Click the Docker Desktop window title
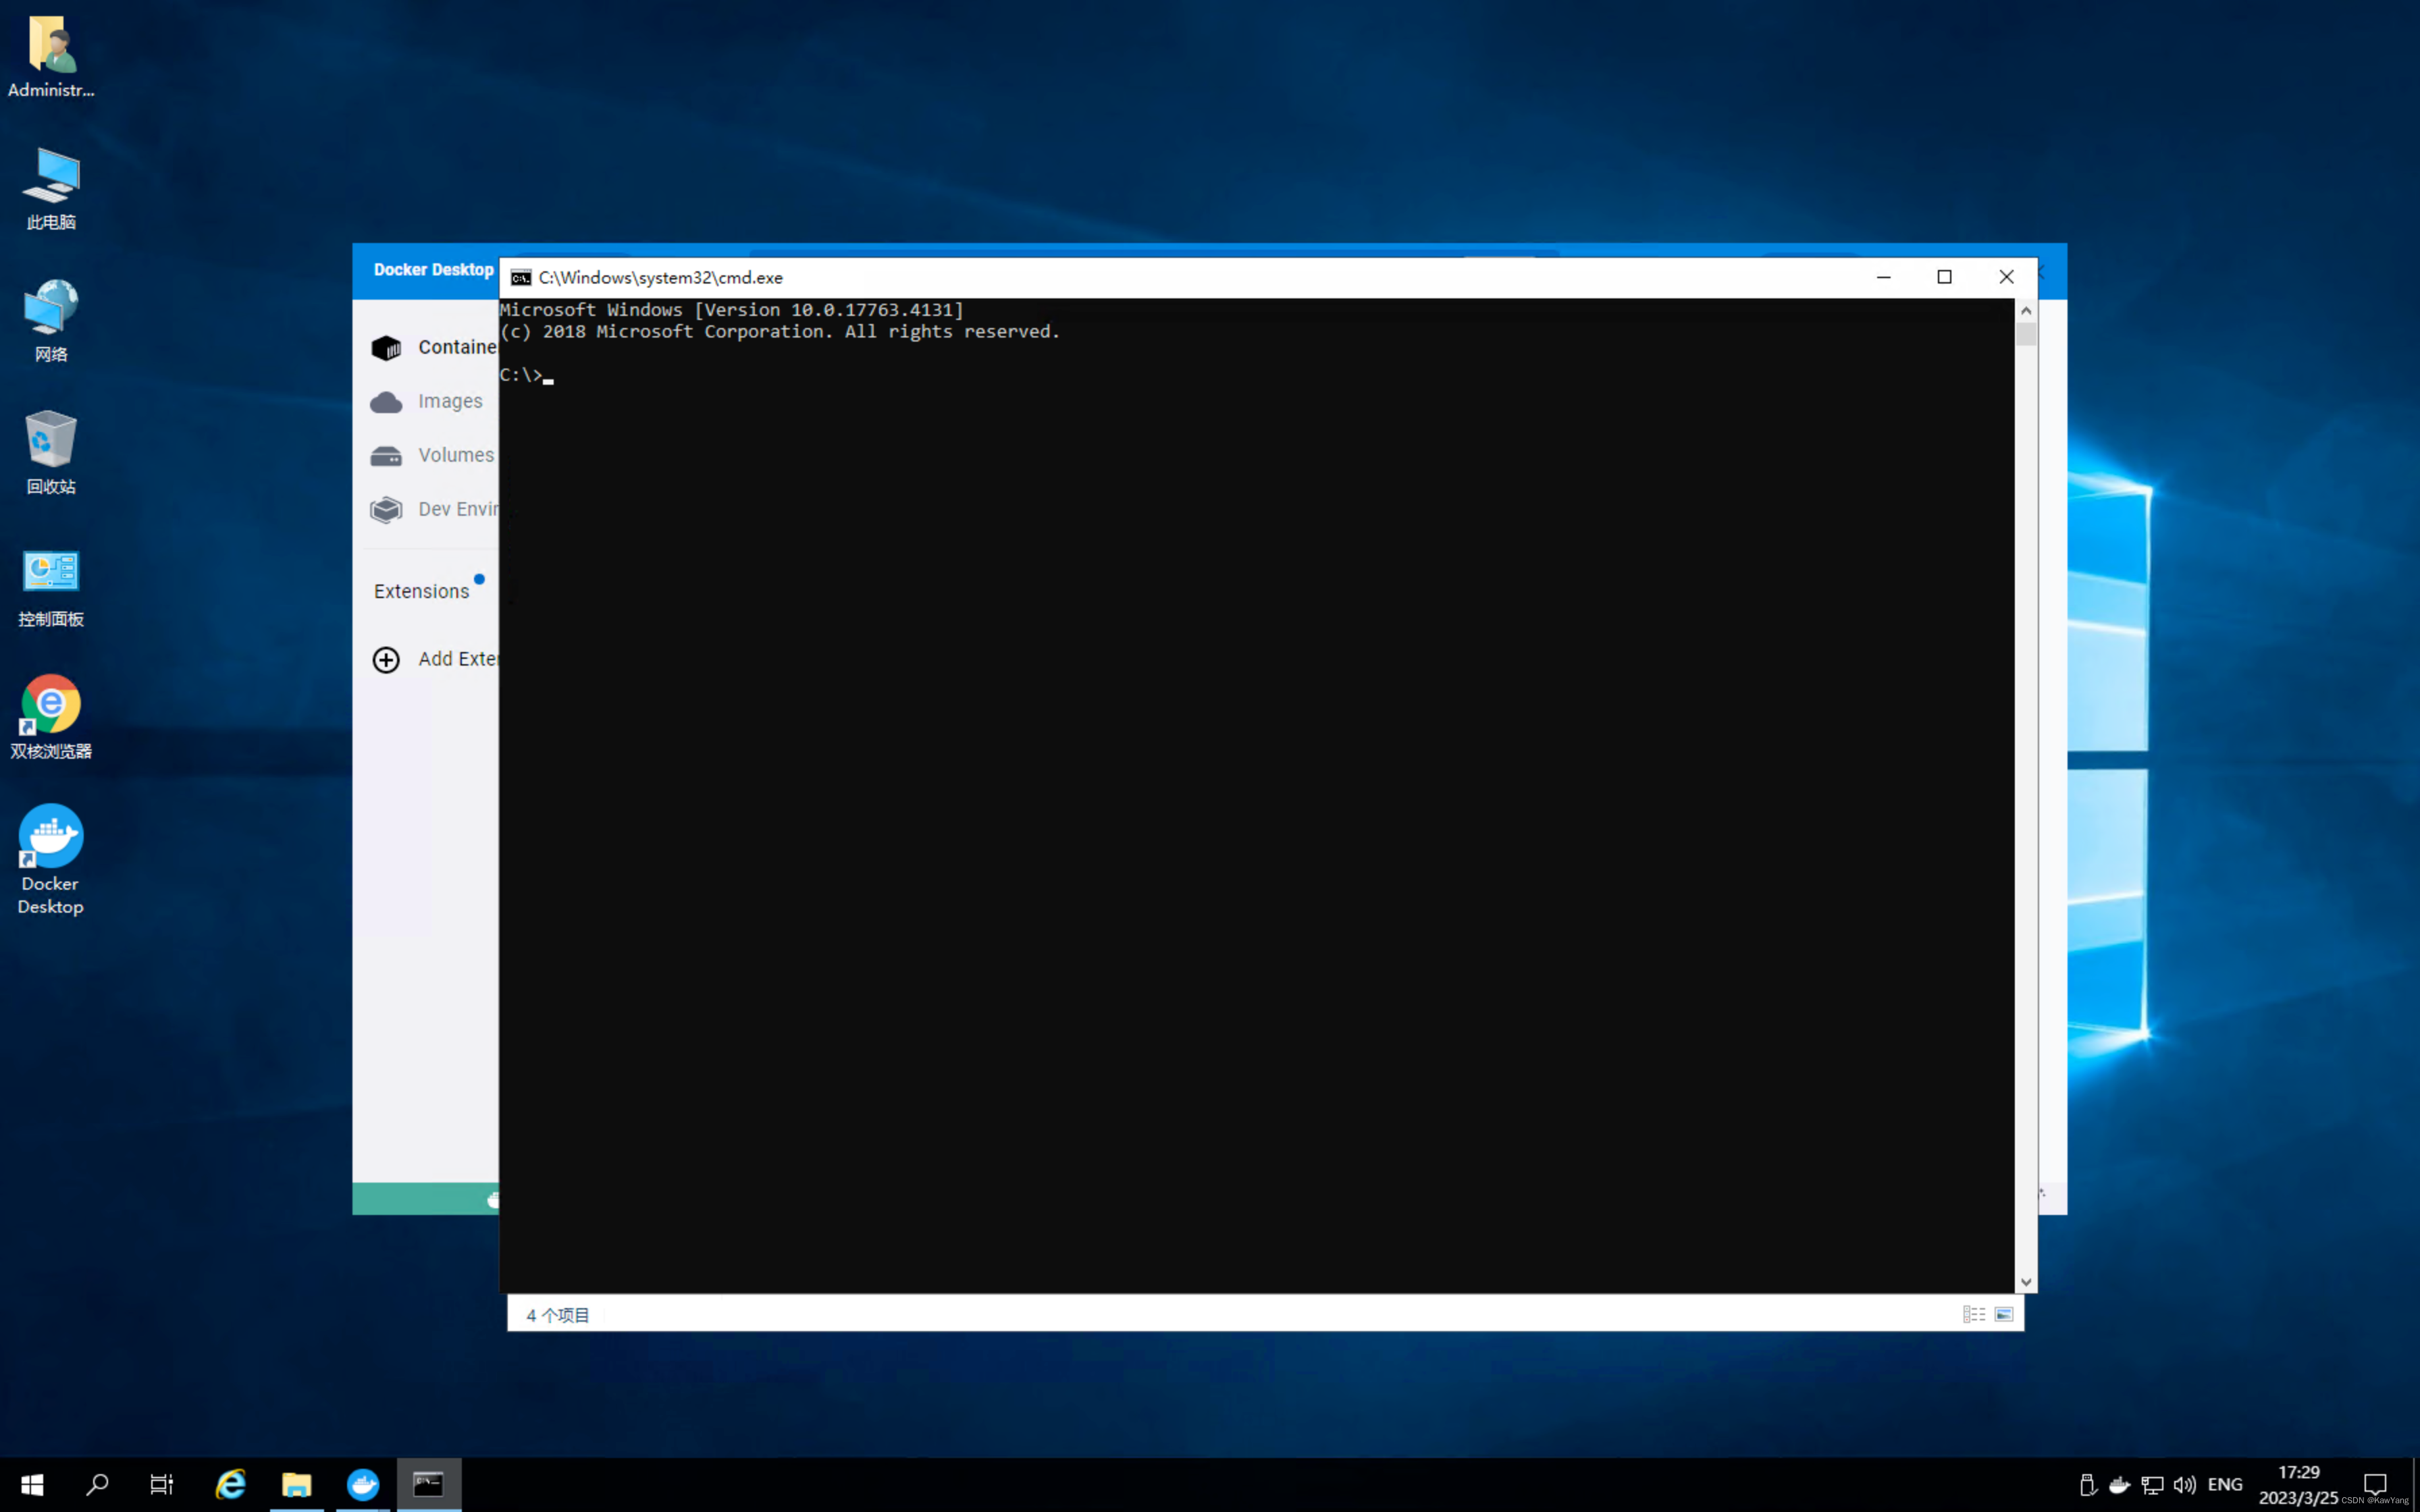The width and height of the screenshot is (2420, 1512). click(x=434, y=270)
